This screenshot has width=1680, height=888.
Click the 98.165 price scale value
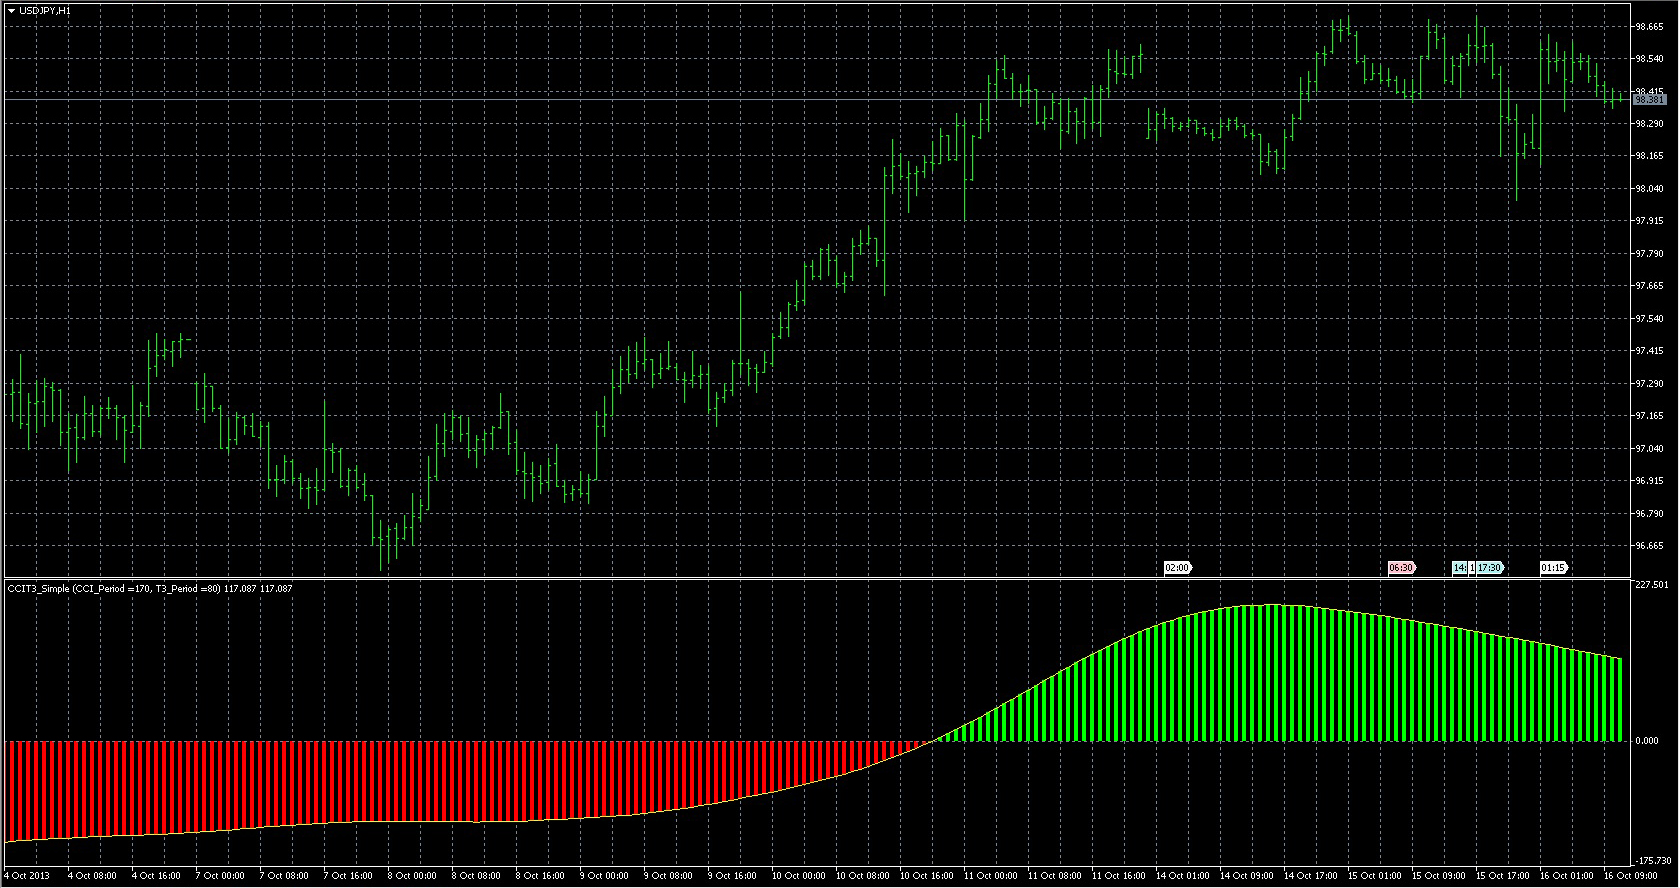(1648, 156)
